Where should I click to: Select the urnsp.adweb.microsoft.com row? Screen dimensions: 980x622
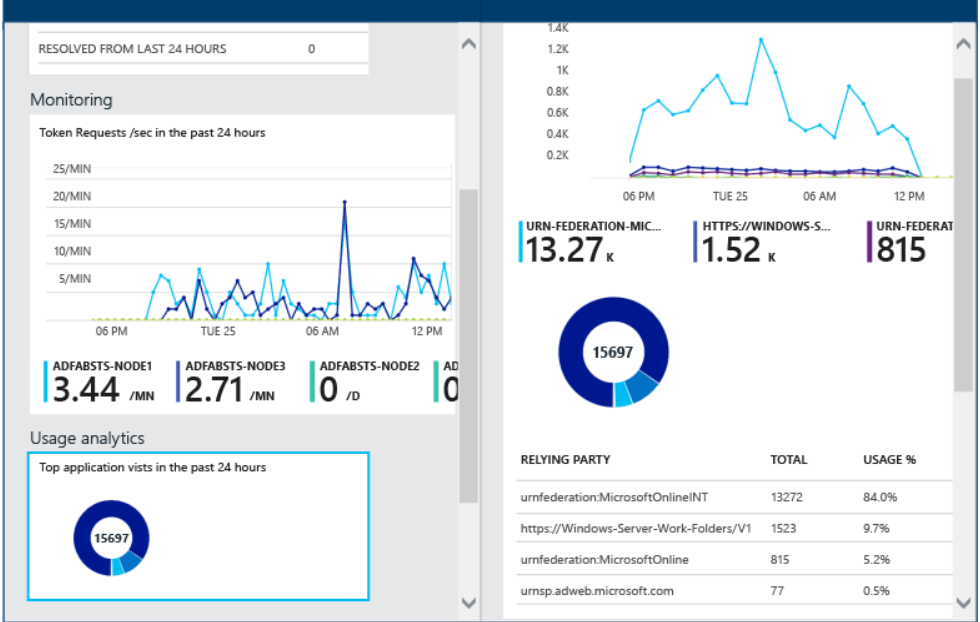point(720,591)
